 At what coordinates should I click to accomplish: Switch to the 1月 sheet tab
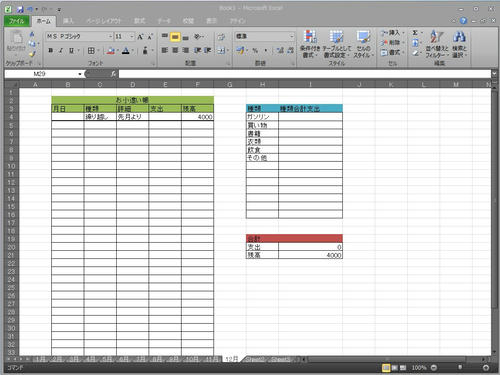(x=40, y=359)
